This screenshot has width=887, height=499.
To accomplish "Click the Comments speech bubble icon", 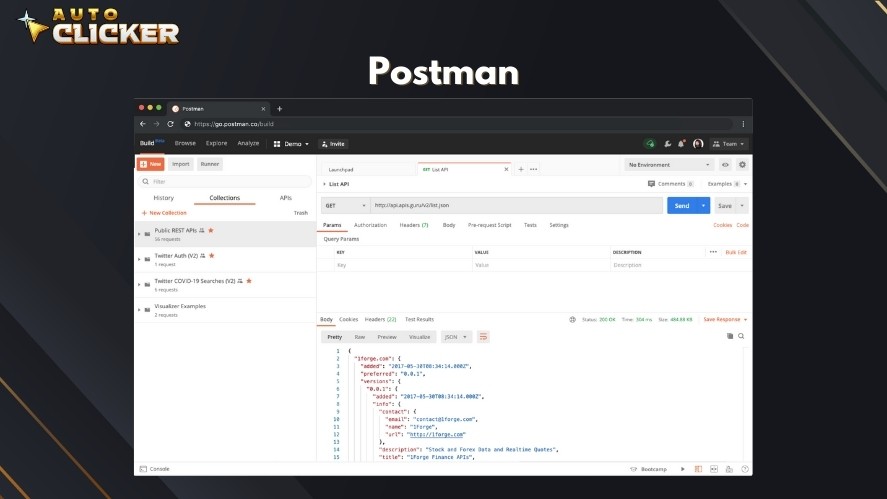I will (x=651, y=184).
